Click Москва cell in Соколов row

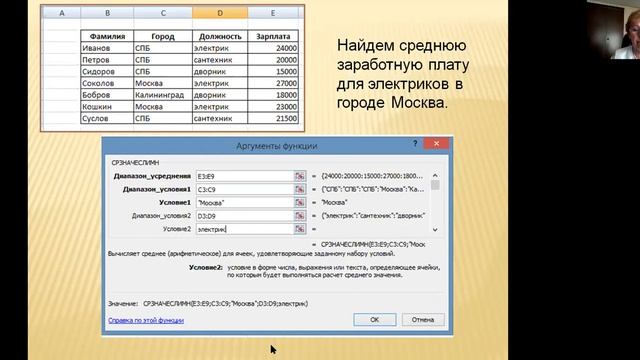[x=163, y=83]
